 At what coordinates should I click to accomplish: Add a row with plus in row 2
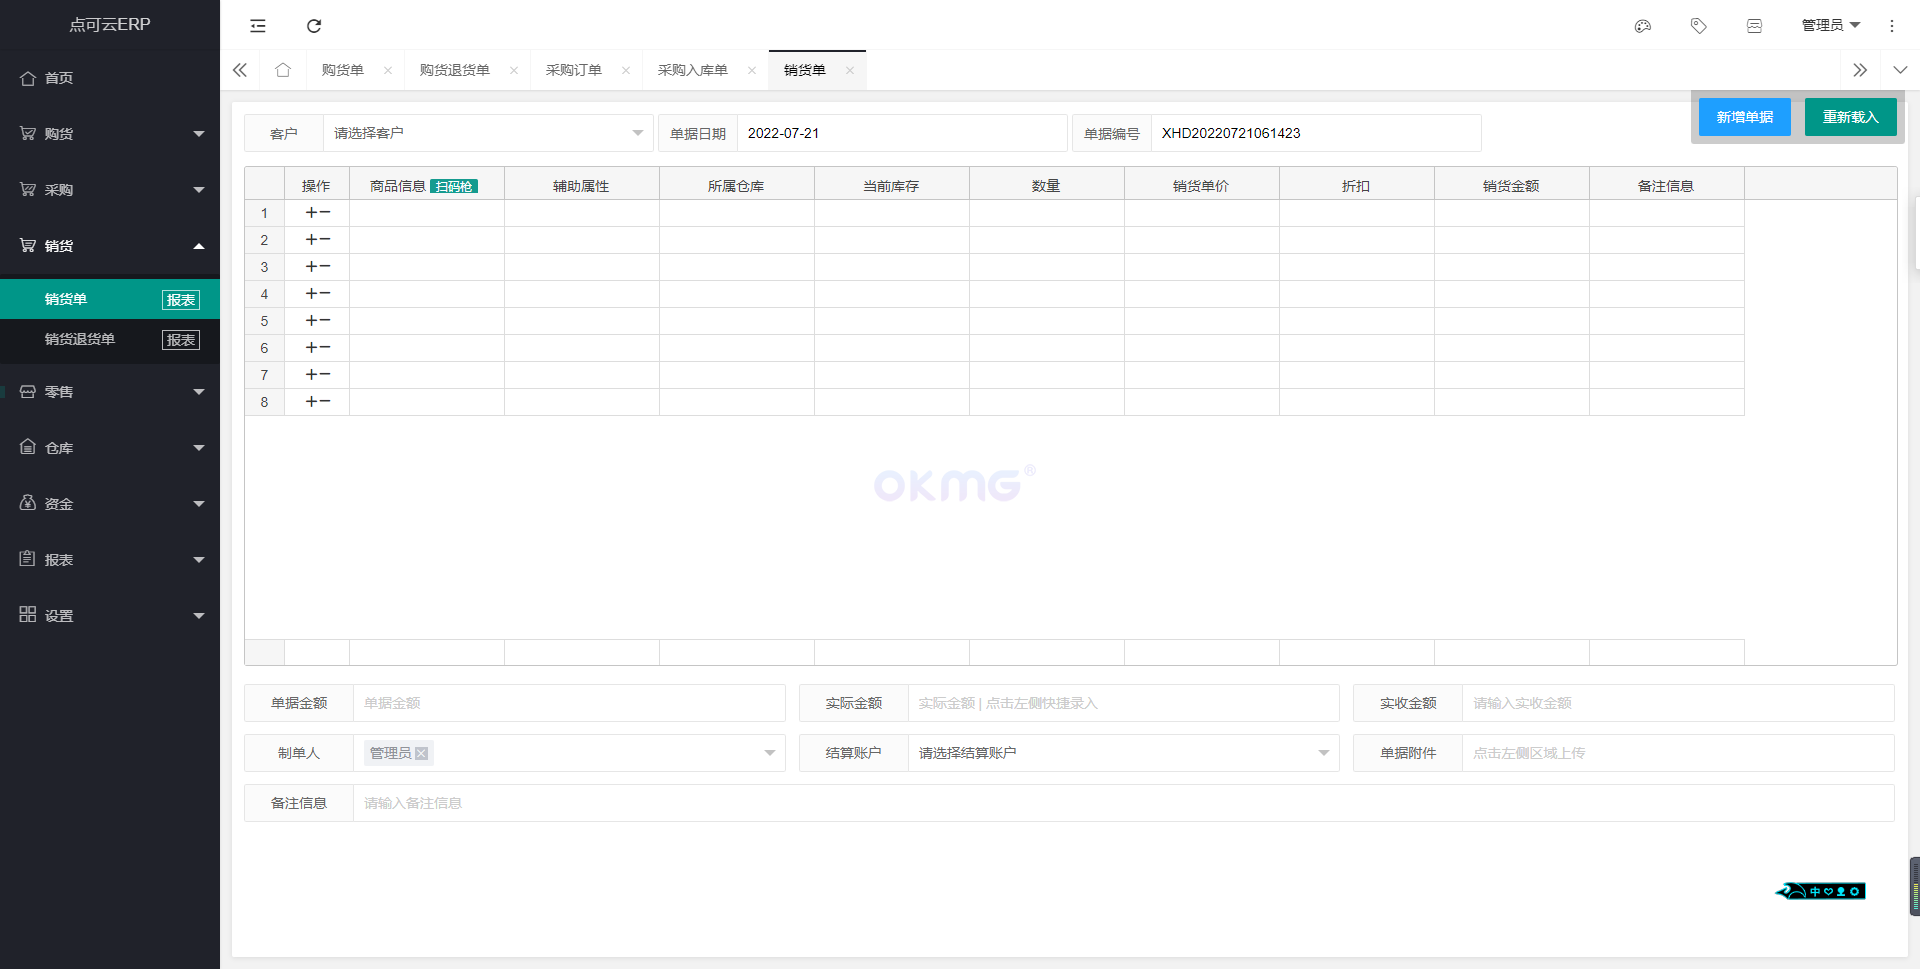pyautogui.click(x=312, y=240)
